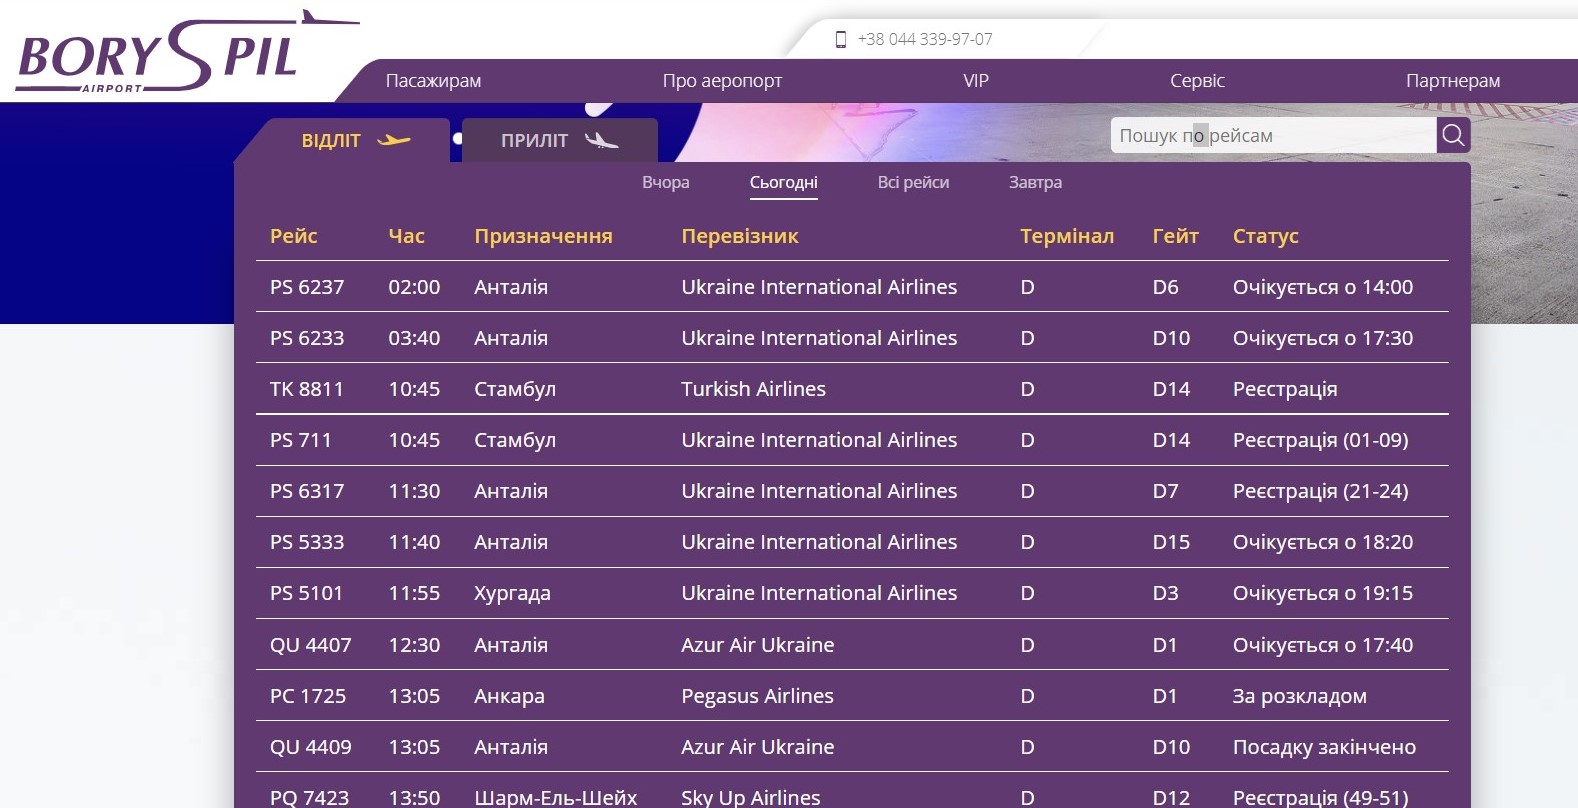
Task: Select flight QU 4409
Action: pos(310,747)
